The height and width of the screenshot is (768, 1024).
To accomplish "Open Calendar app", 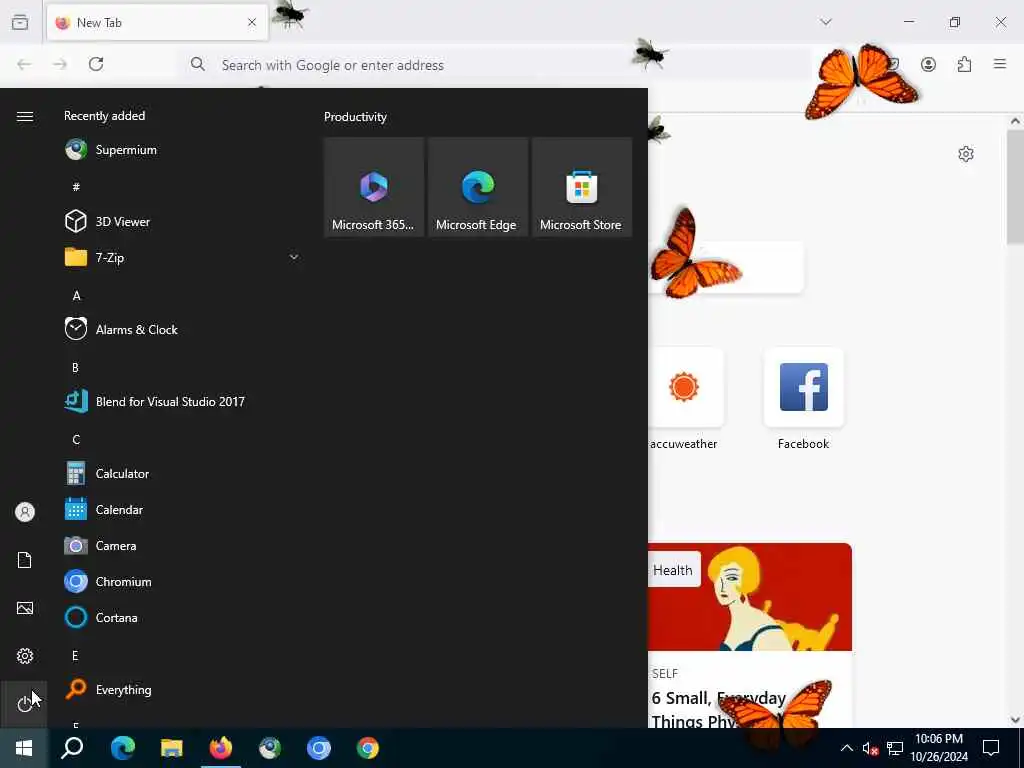I will pyautogui.click(x=182, y=509).
